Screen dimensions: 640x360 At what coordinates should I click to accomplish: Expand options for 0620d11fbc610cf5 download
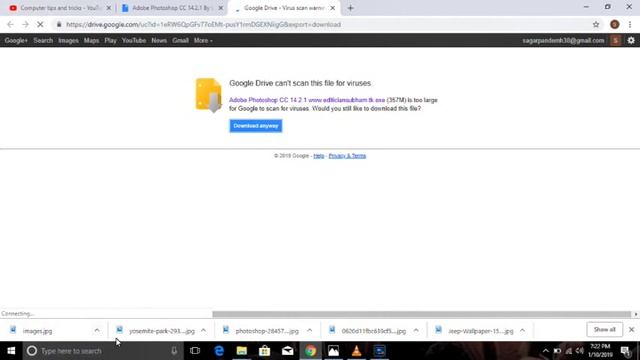(x=416, y=331)
